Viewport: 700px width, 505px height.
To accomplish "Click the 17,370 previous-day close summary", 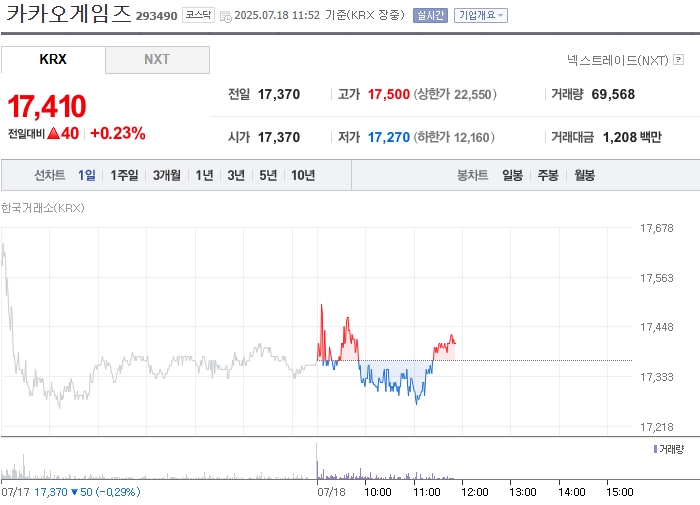I will 51,492.
